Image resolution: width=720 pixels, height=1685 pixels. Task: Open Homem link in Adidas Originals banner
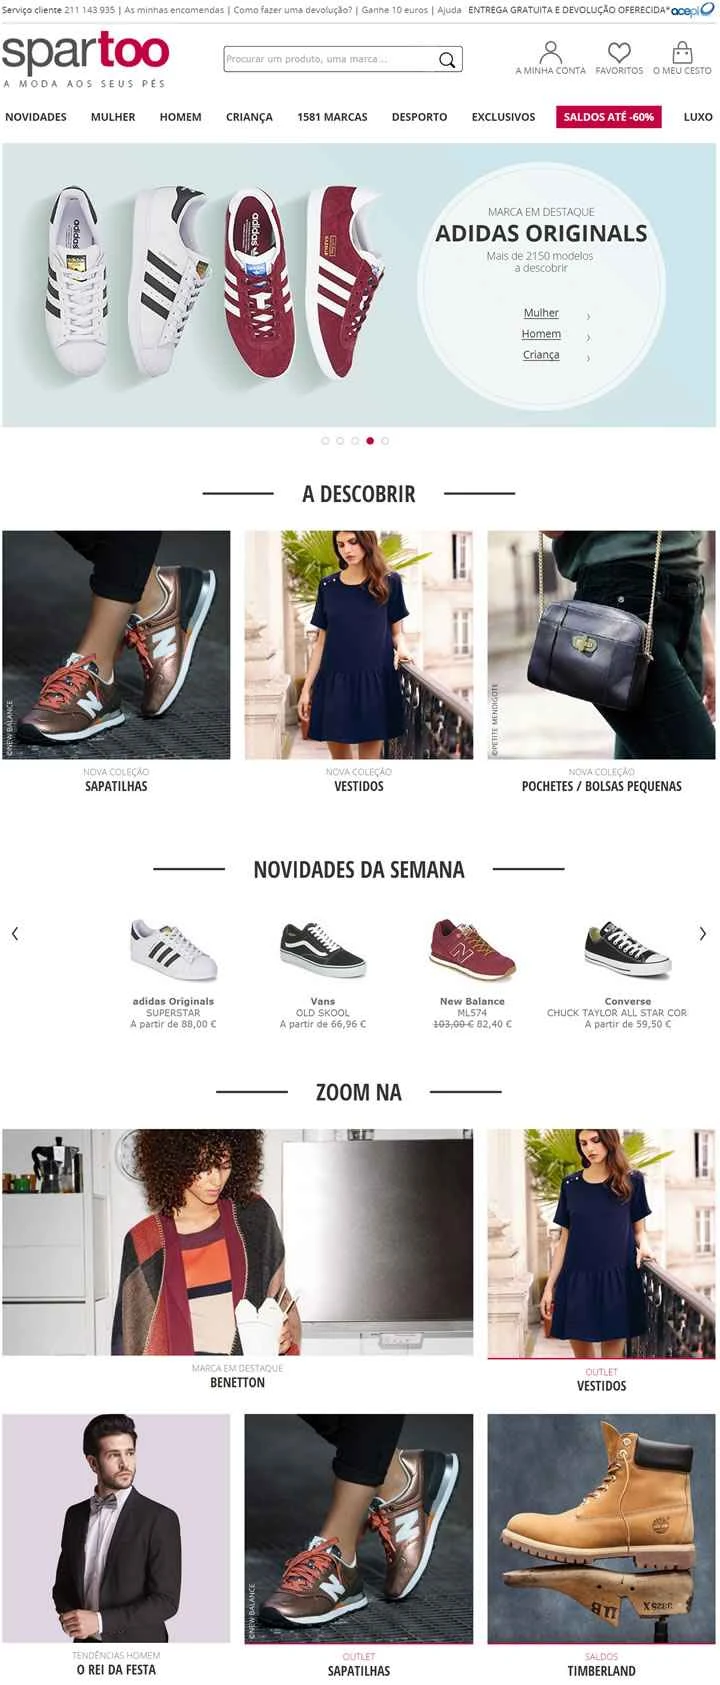pos(541,334)
